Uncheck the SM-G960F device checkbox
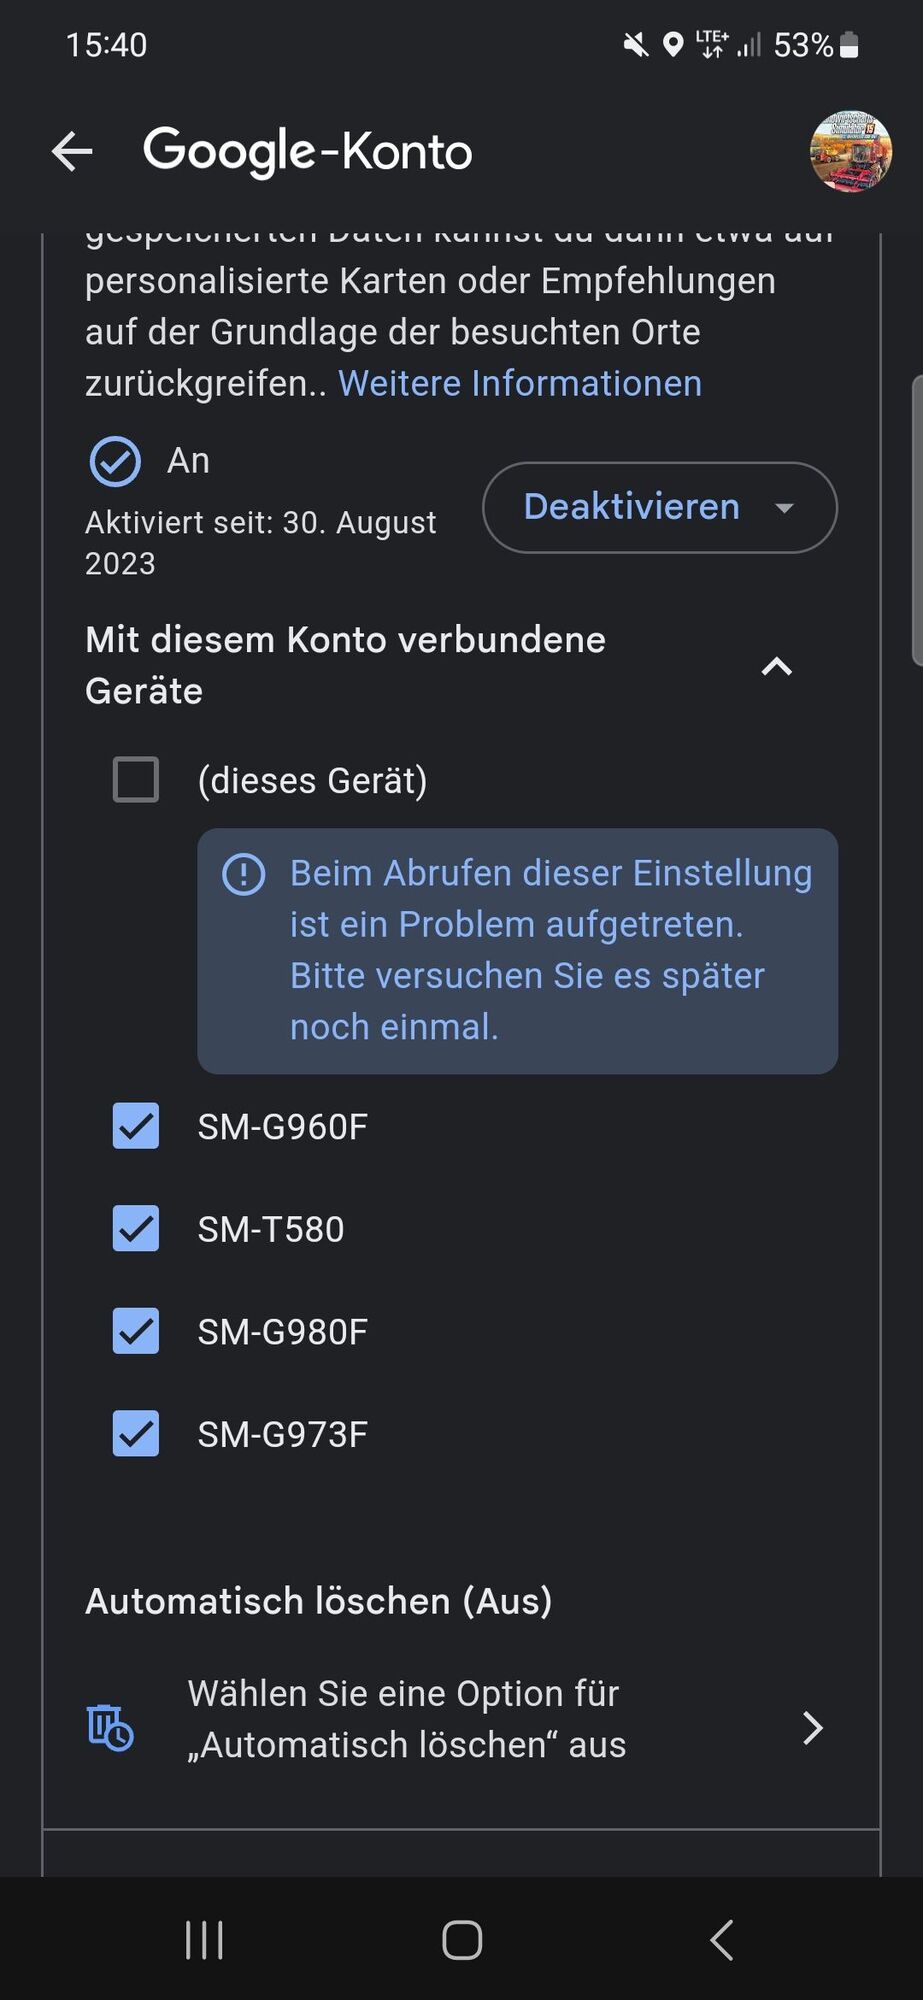 (x=136, y=1126)
